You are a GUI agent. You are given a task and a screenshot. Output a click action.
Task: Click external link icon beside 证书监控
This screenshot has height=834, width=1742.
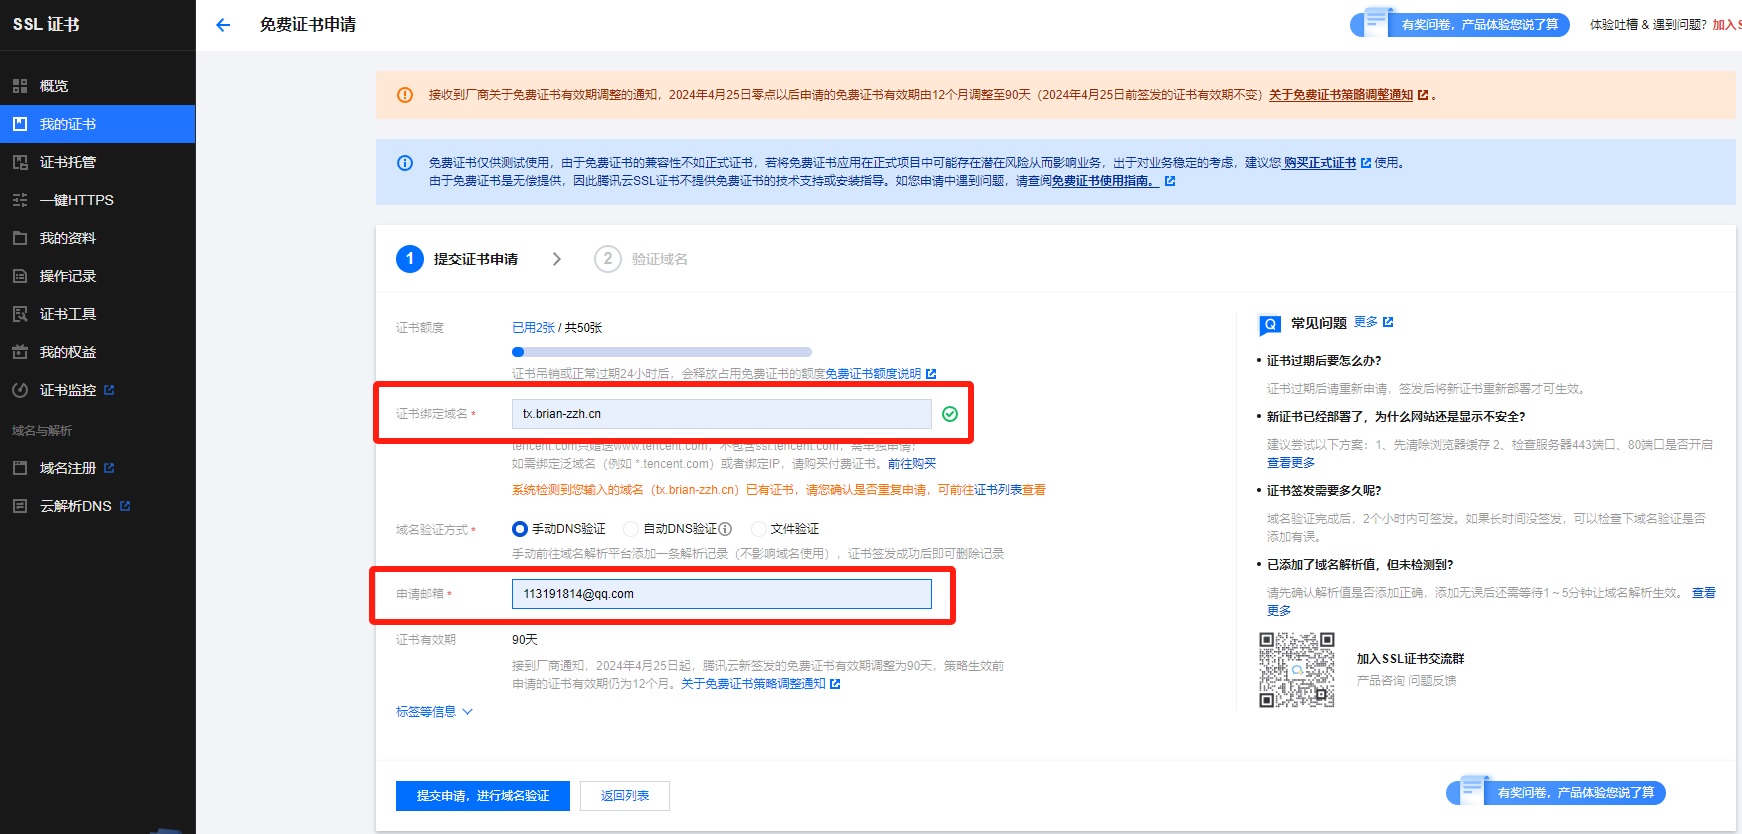(x=109, y=390)
